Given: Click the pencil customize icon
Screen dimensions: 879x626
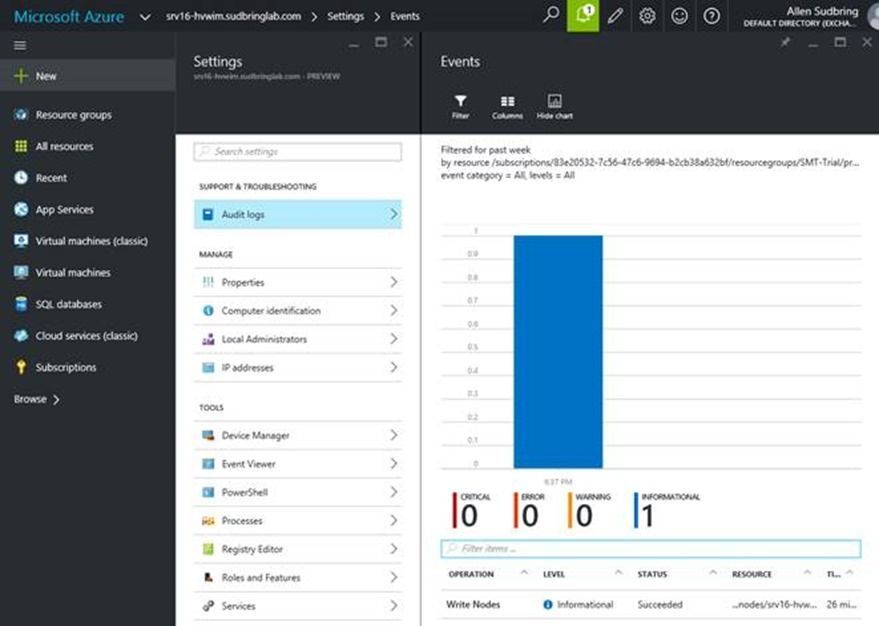Looking at the screenshot, I should 615,16.
